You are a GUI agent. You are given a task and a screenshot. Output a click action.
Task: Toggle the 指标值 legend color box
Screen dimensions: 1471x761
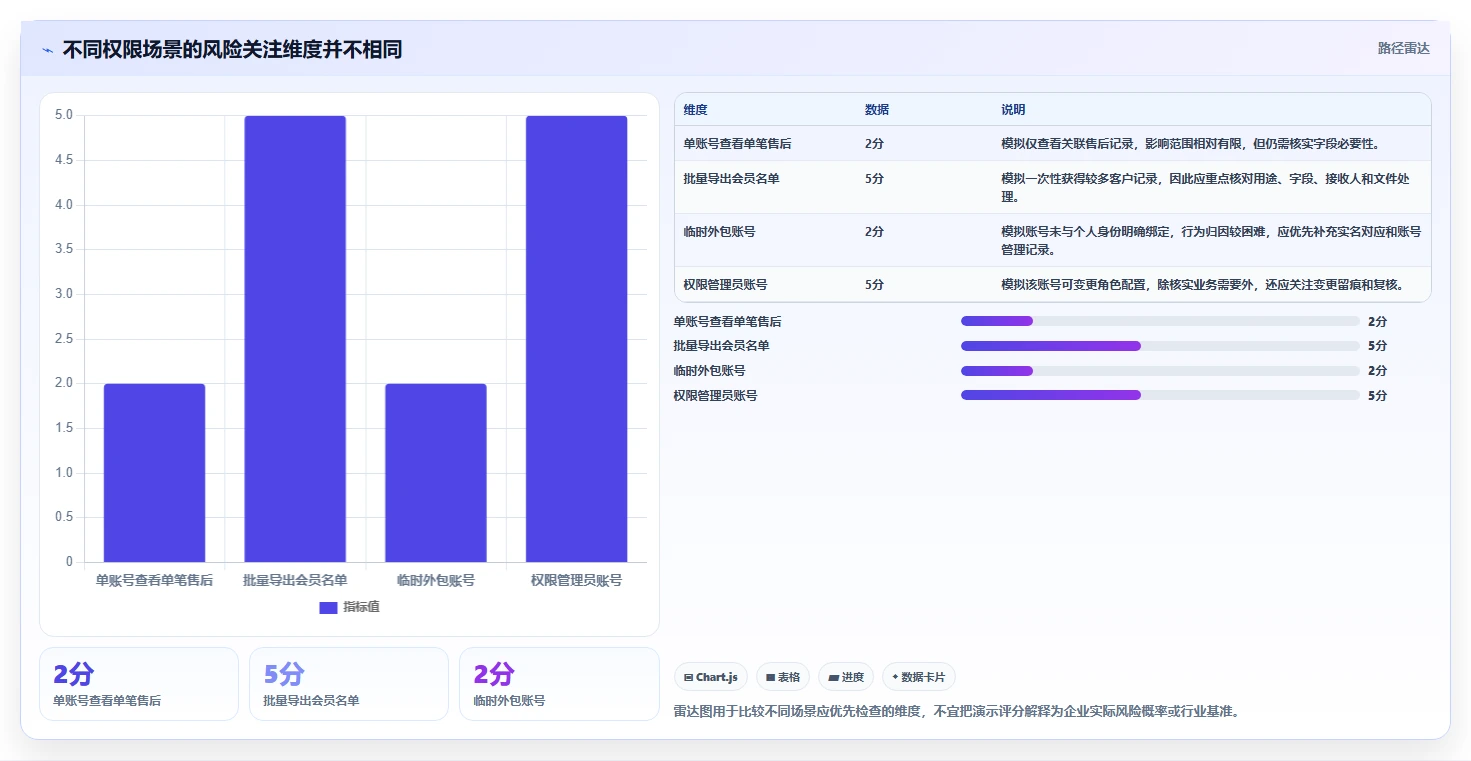pyautogui.click(x=328, y=607)
